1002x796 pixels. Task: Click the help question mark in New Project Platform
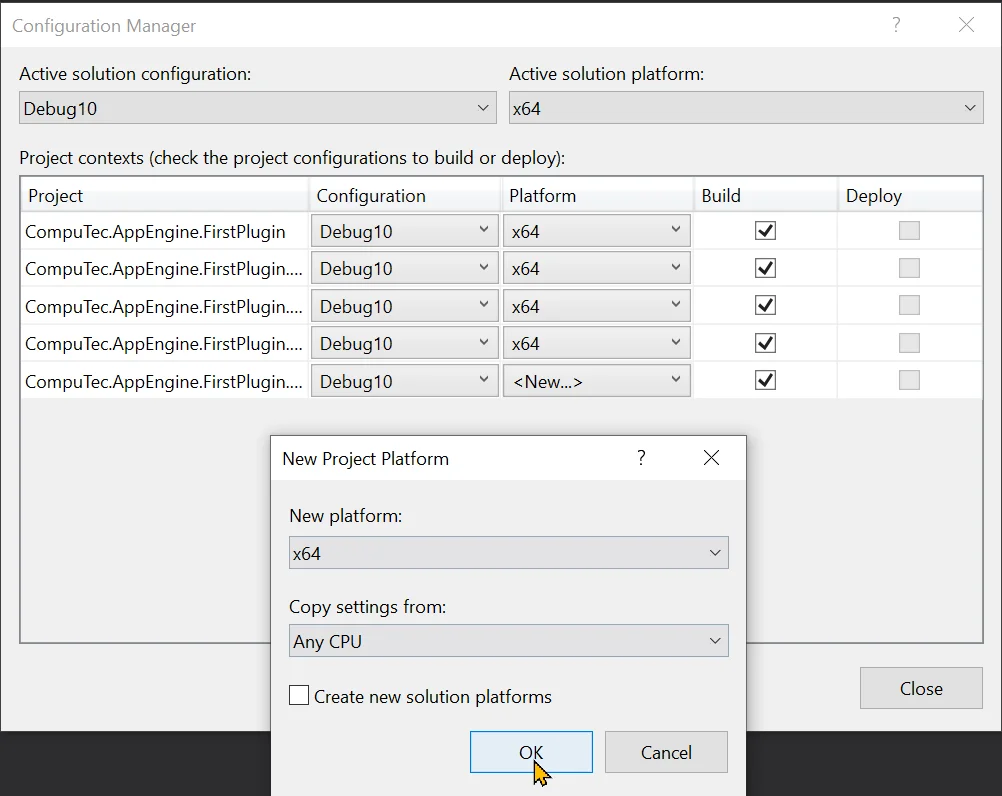[x=641, y=458]
